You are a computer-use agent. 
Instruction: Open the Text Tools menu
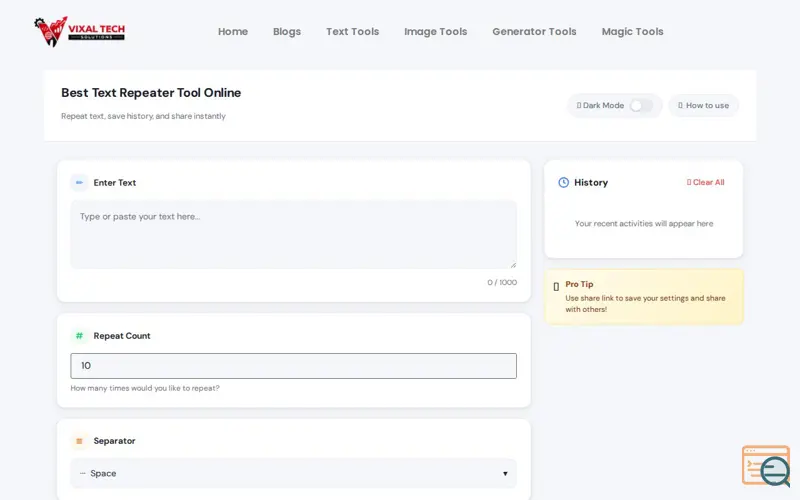353,32
